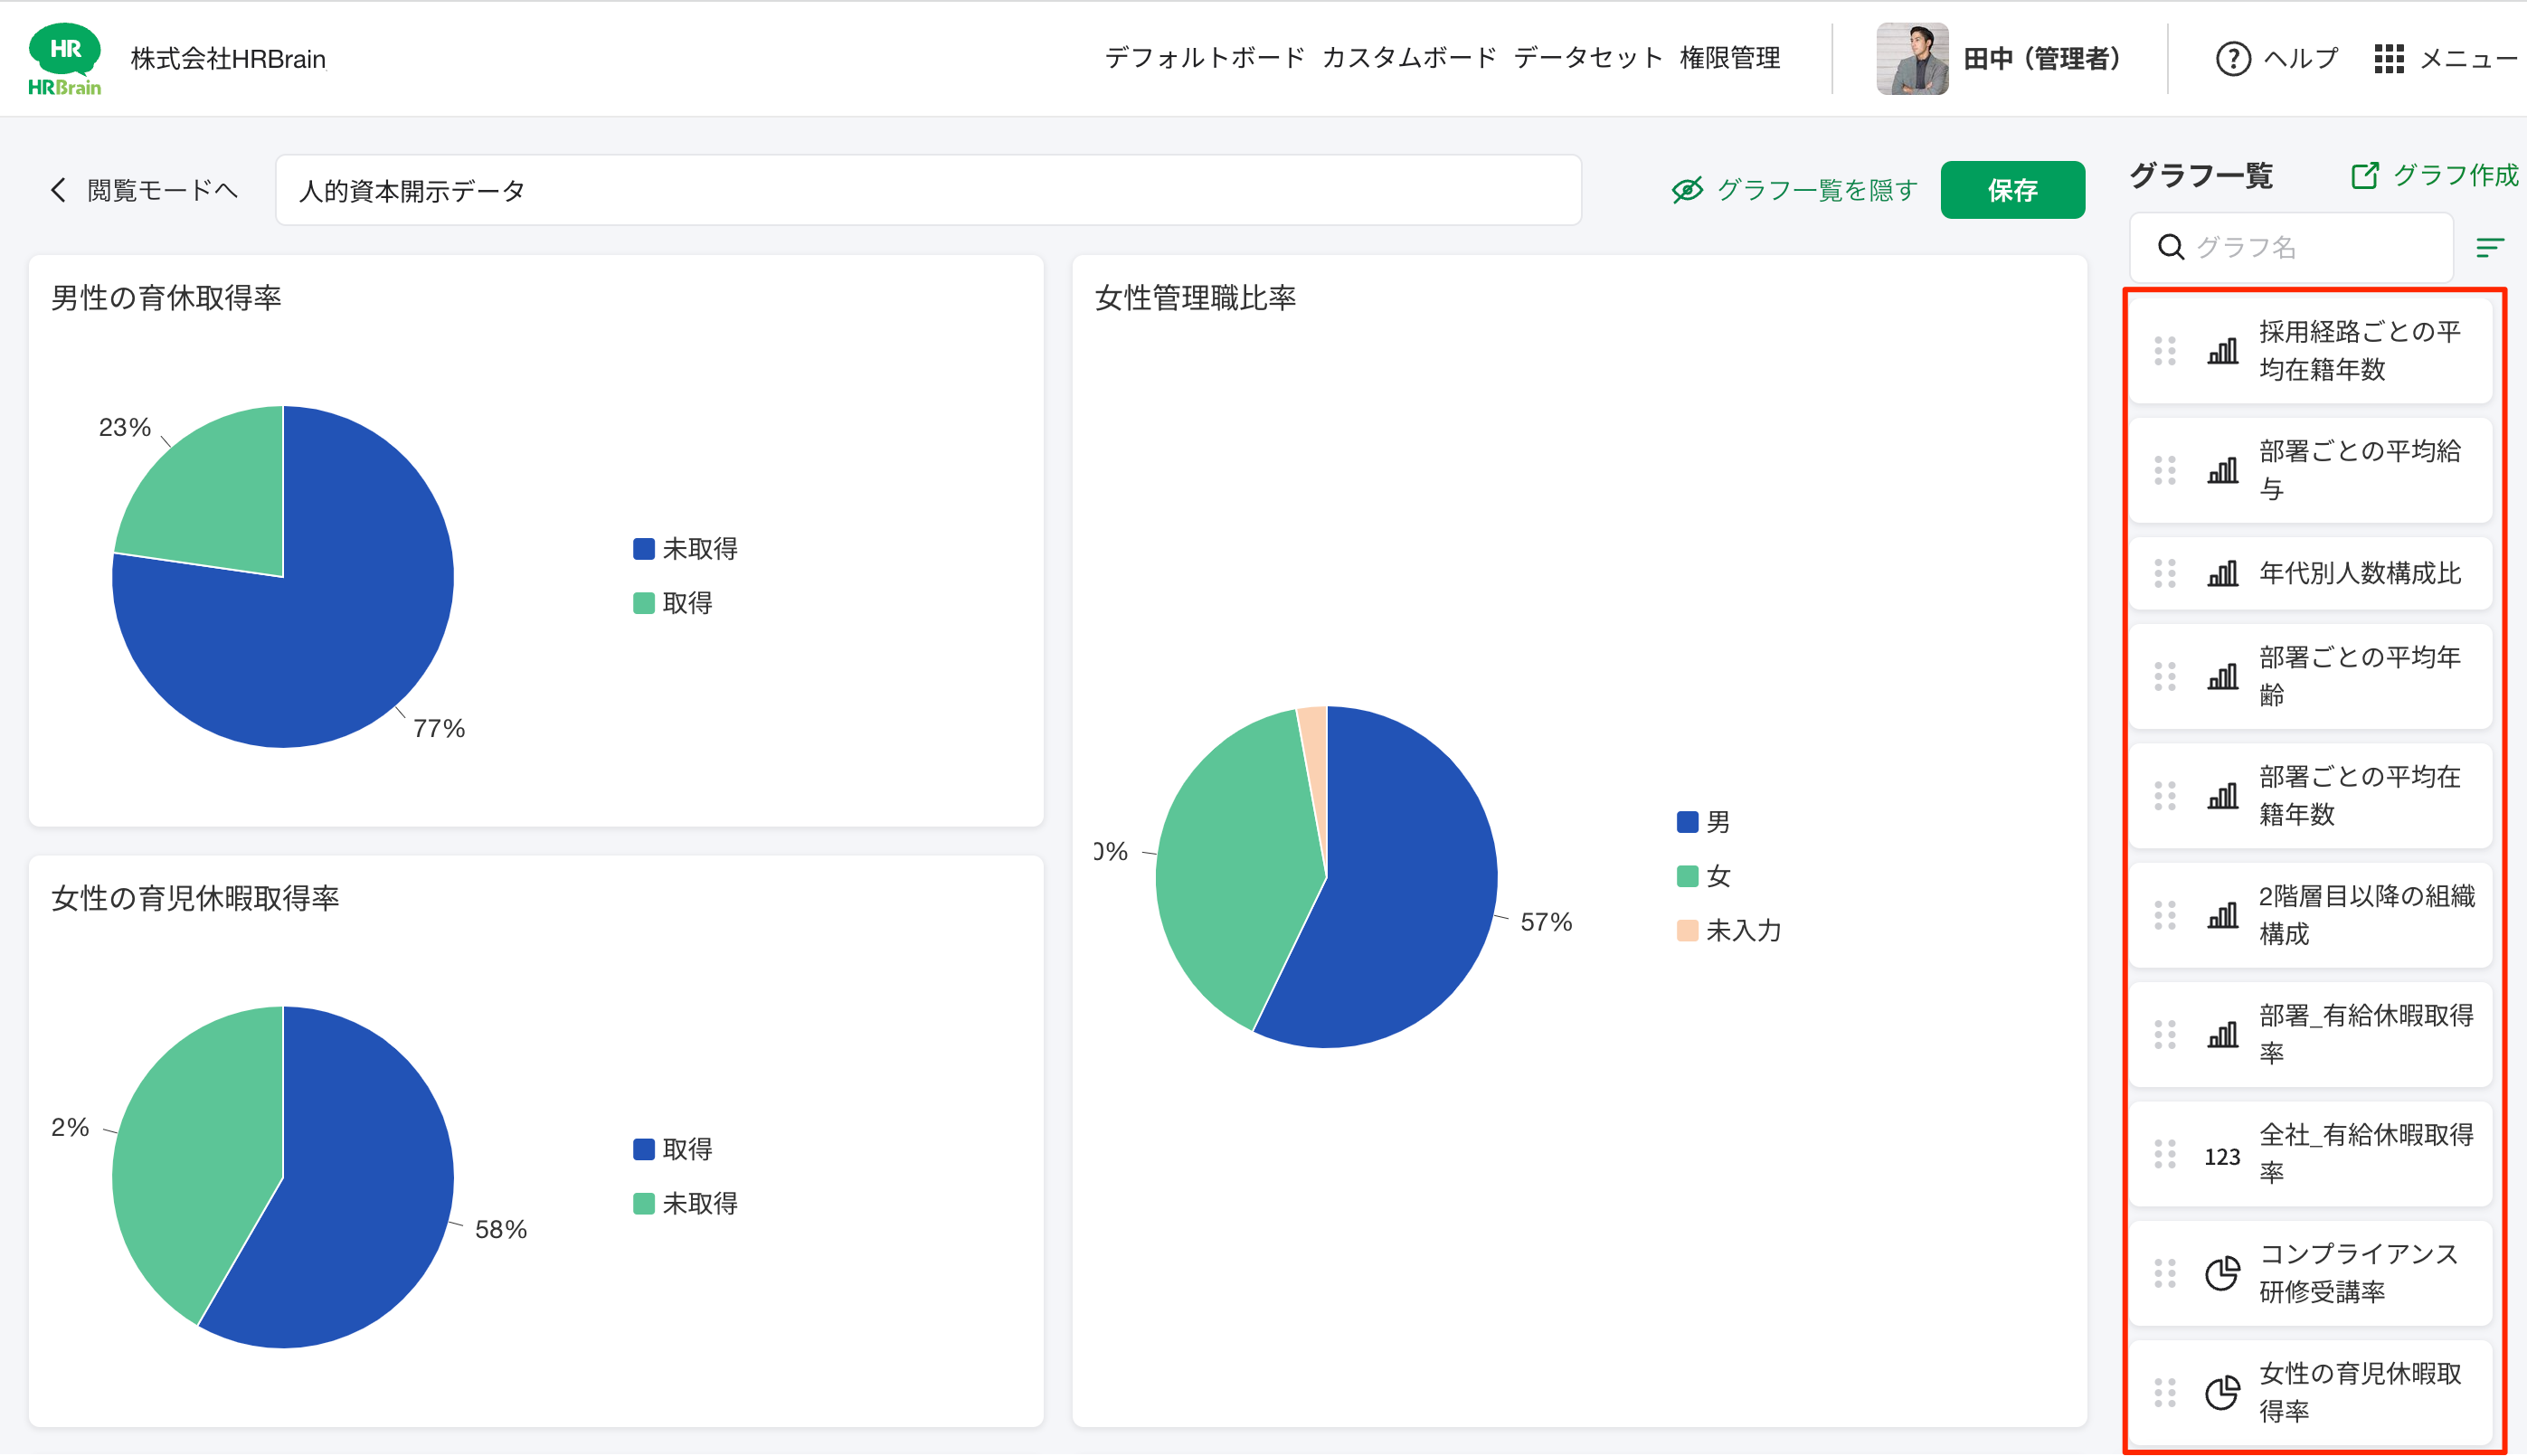Switch to the 権限管理 tab
The image size is (2527, 1456).
coord(1733,58)
